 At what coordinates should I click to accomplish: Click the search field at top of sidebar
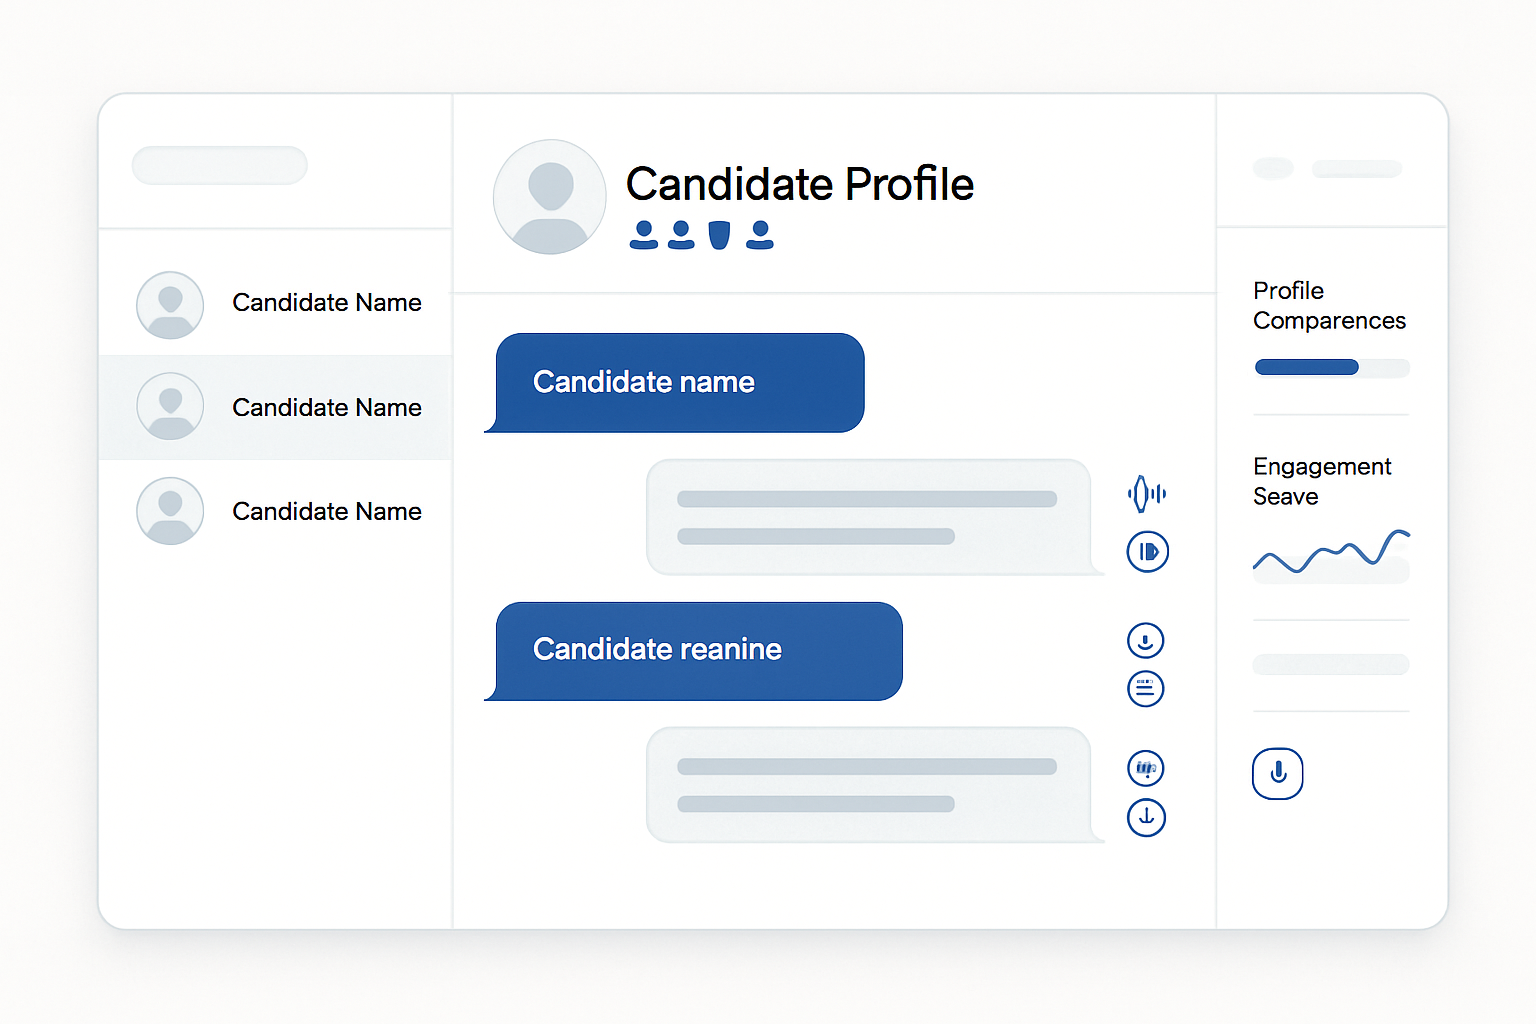pyautogui.click(x=220, y=166)
